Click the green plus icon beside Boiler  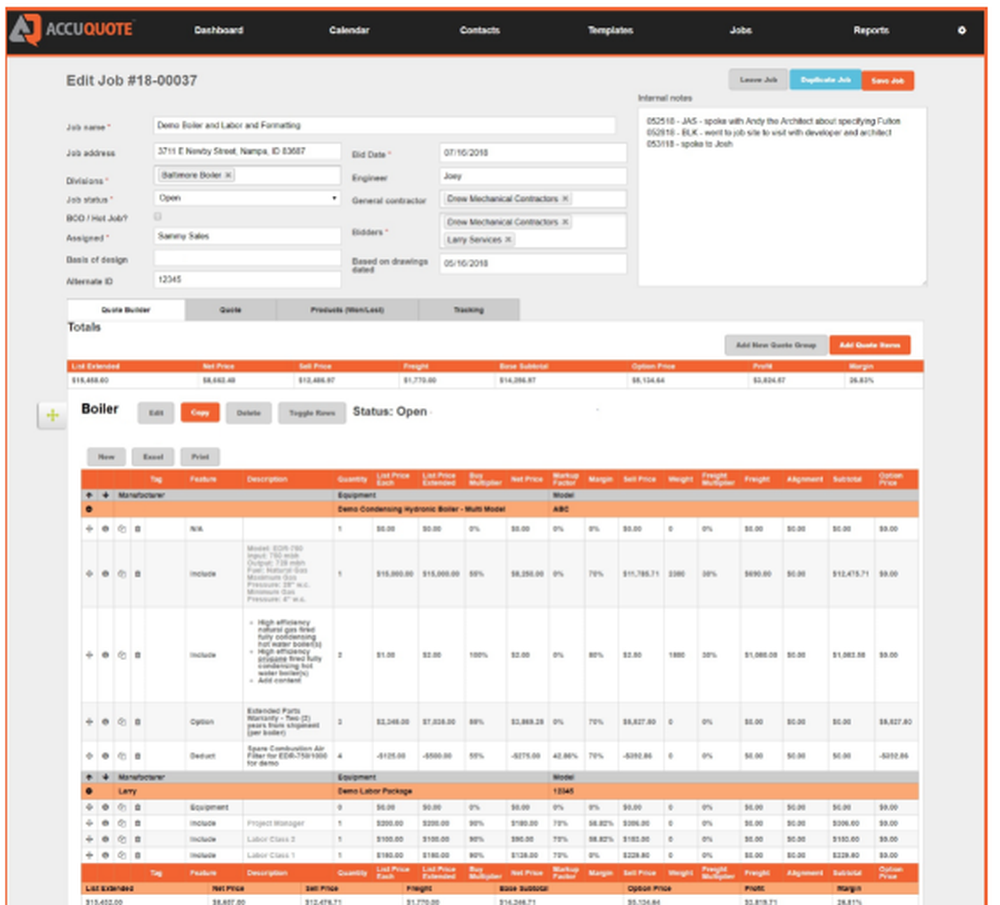(x=52, y=415)
